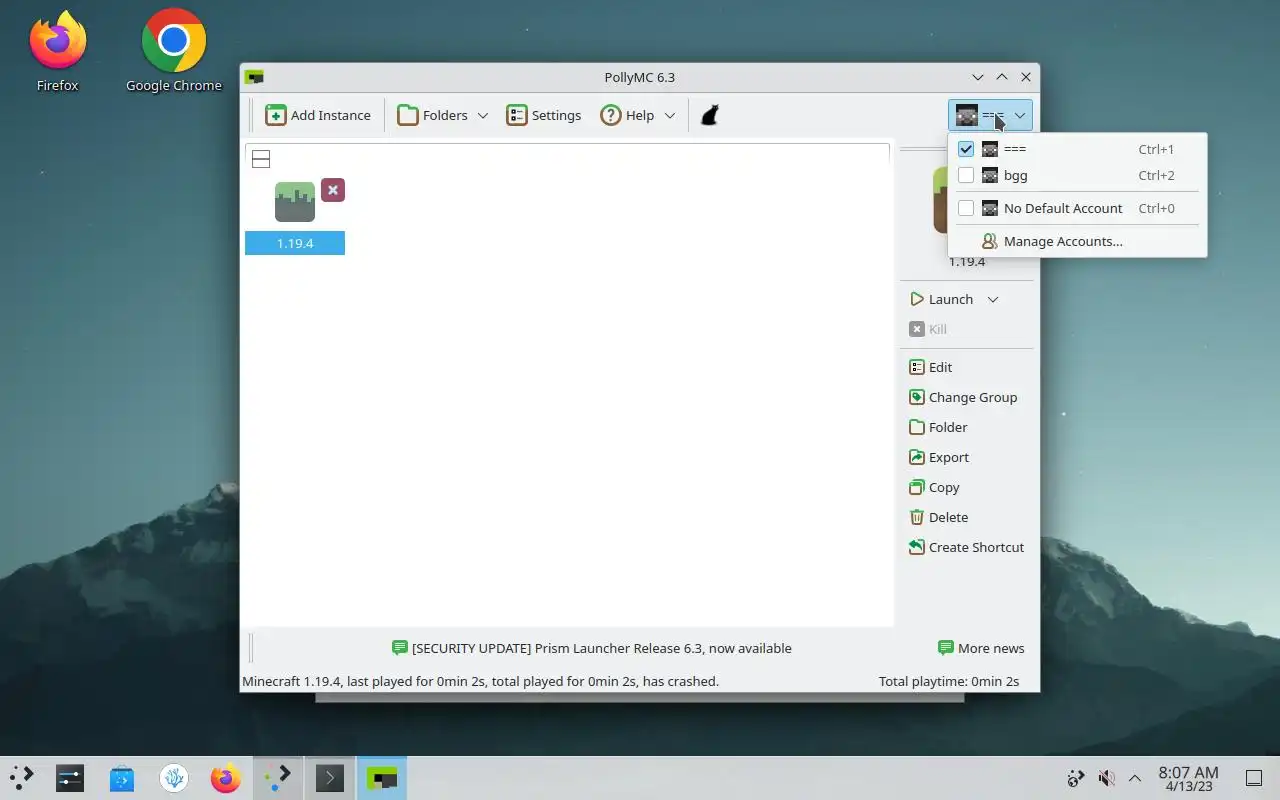Click the Add Instance button
Image resolution: width=1280 pixels, height=800 pixels.
click(x=318, y=115)
